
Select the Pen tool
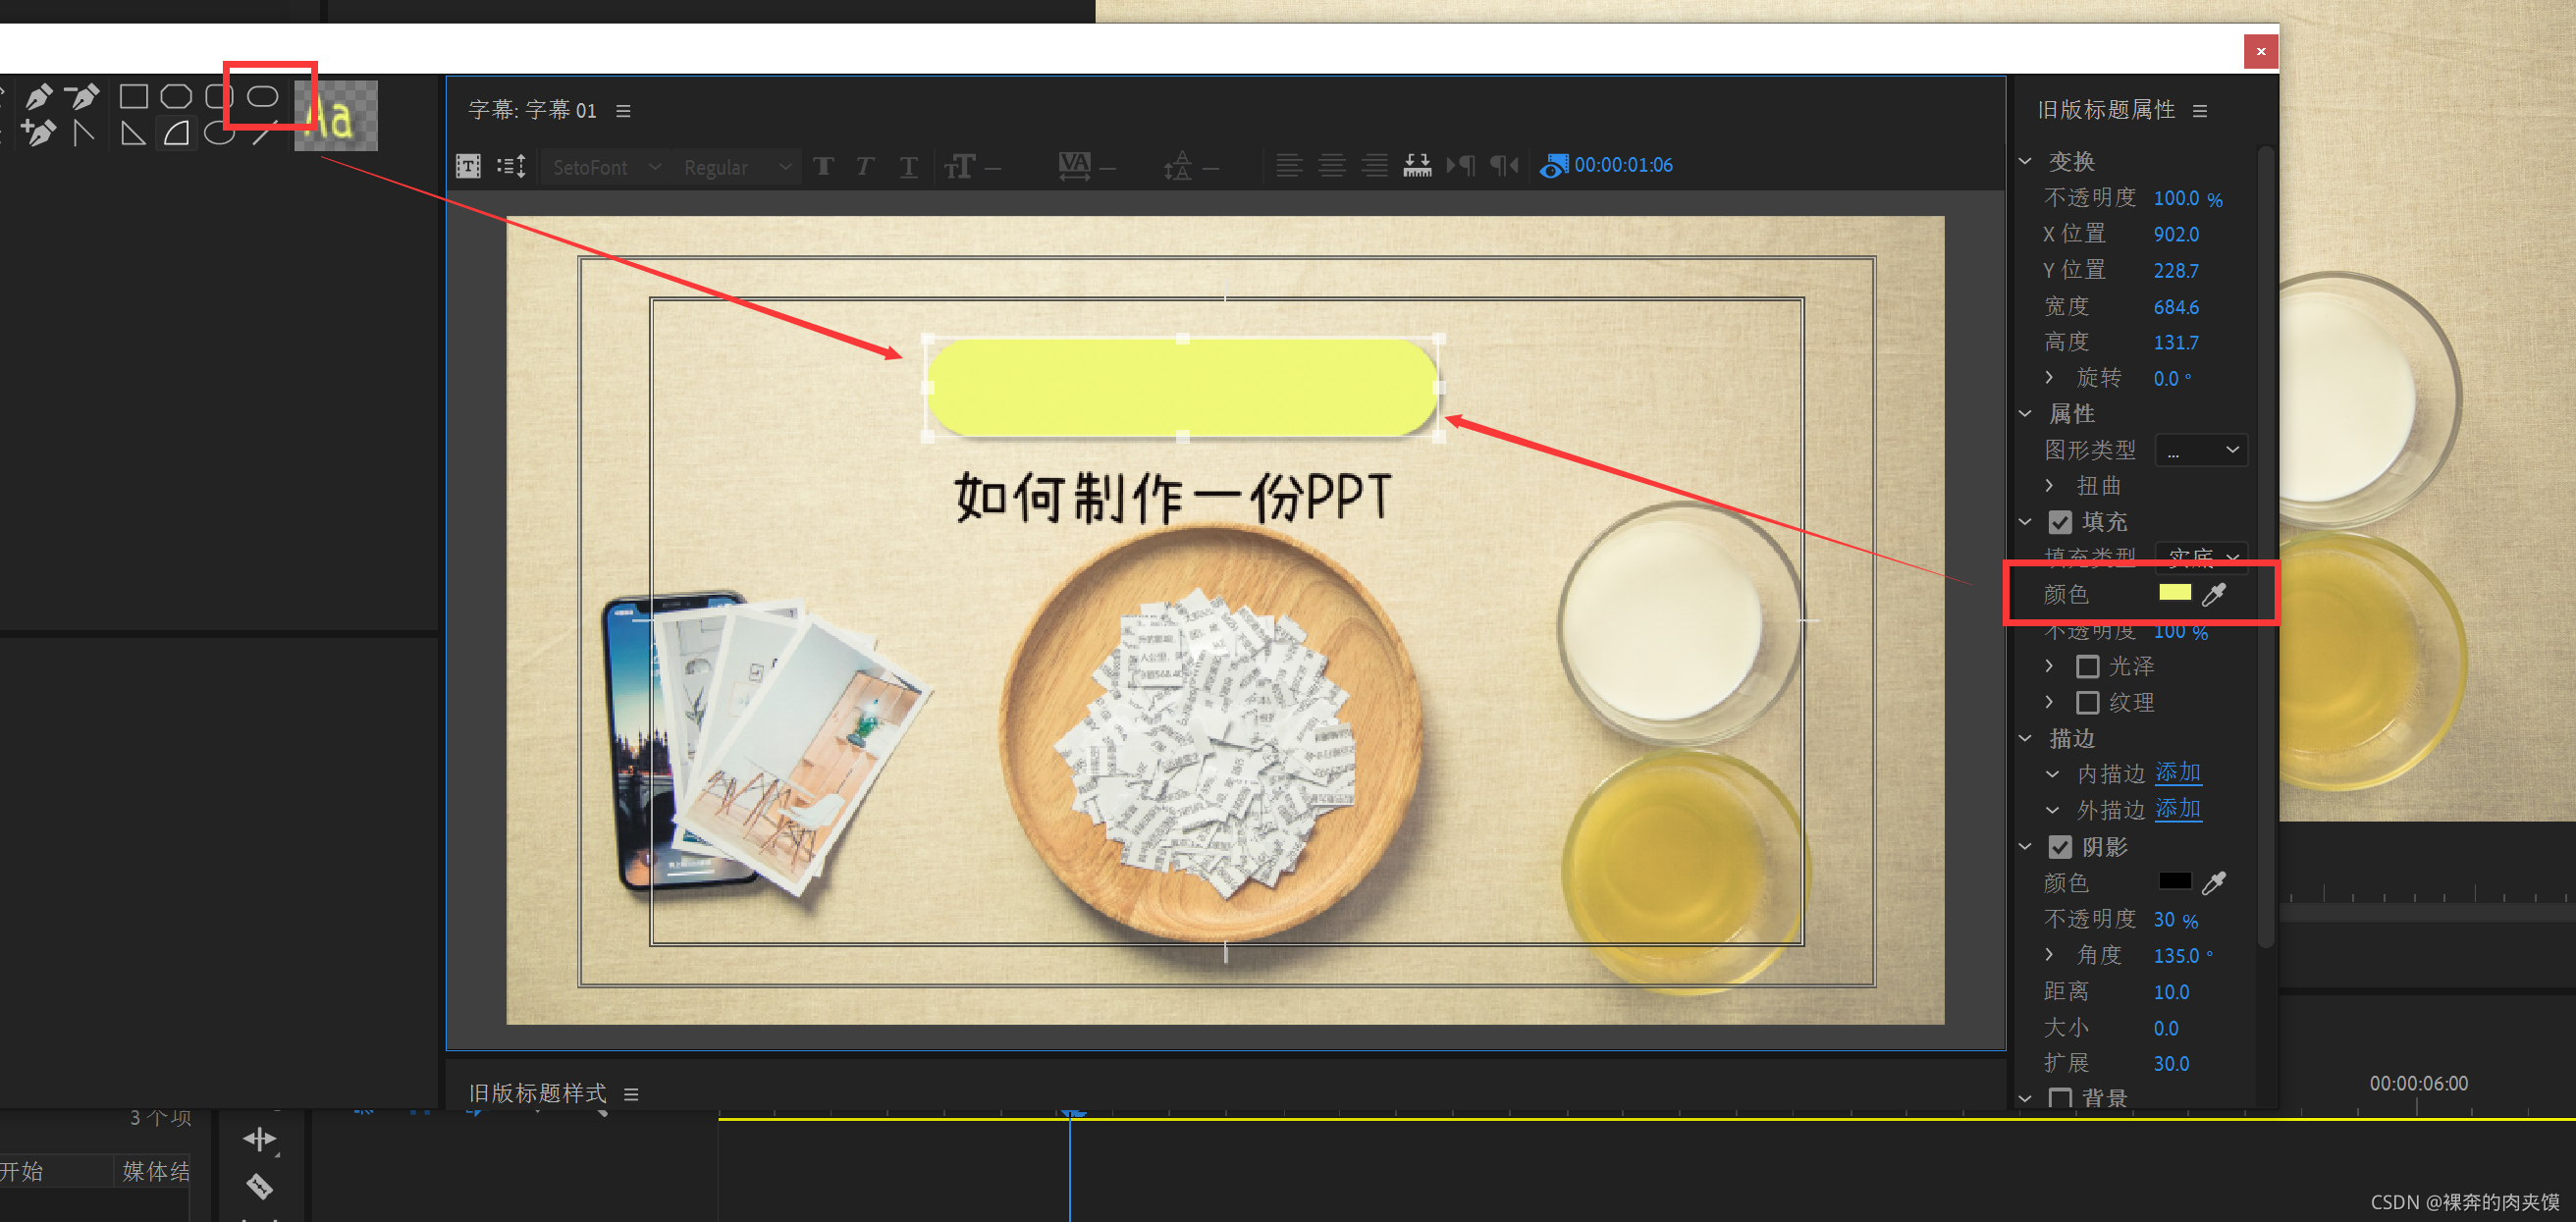[38, 97]
